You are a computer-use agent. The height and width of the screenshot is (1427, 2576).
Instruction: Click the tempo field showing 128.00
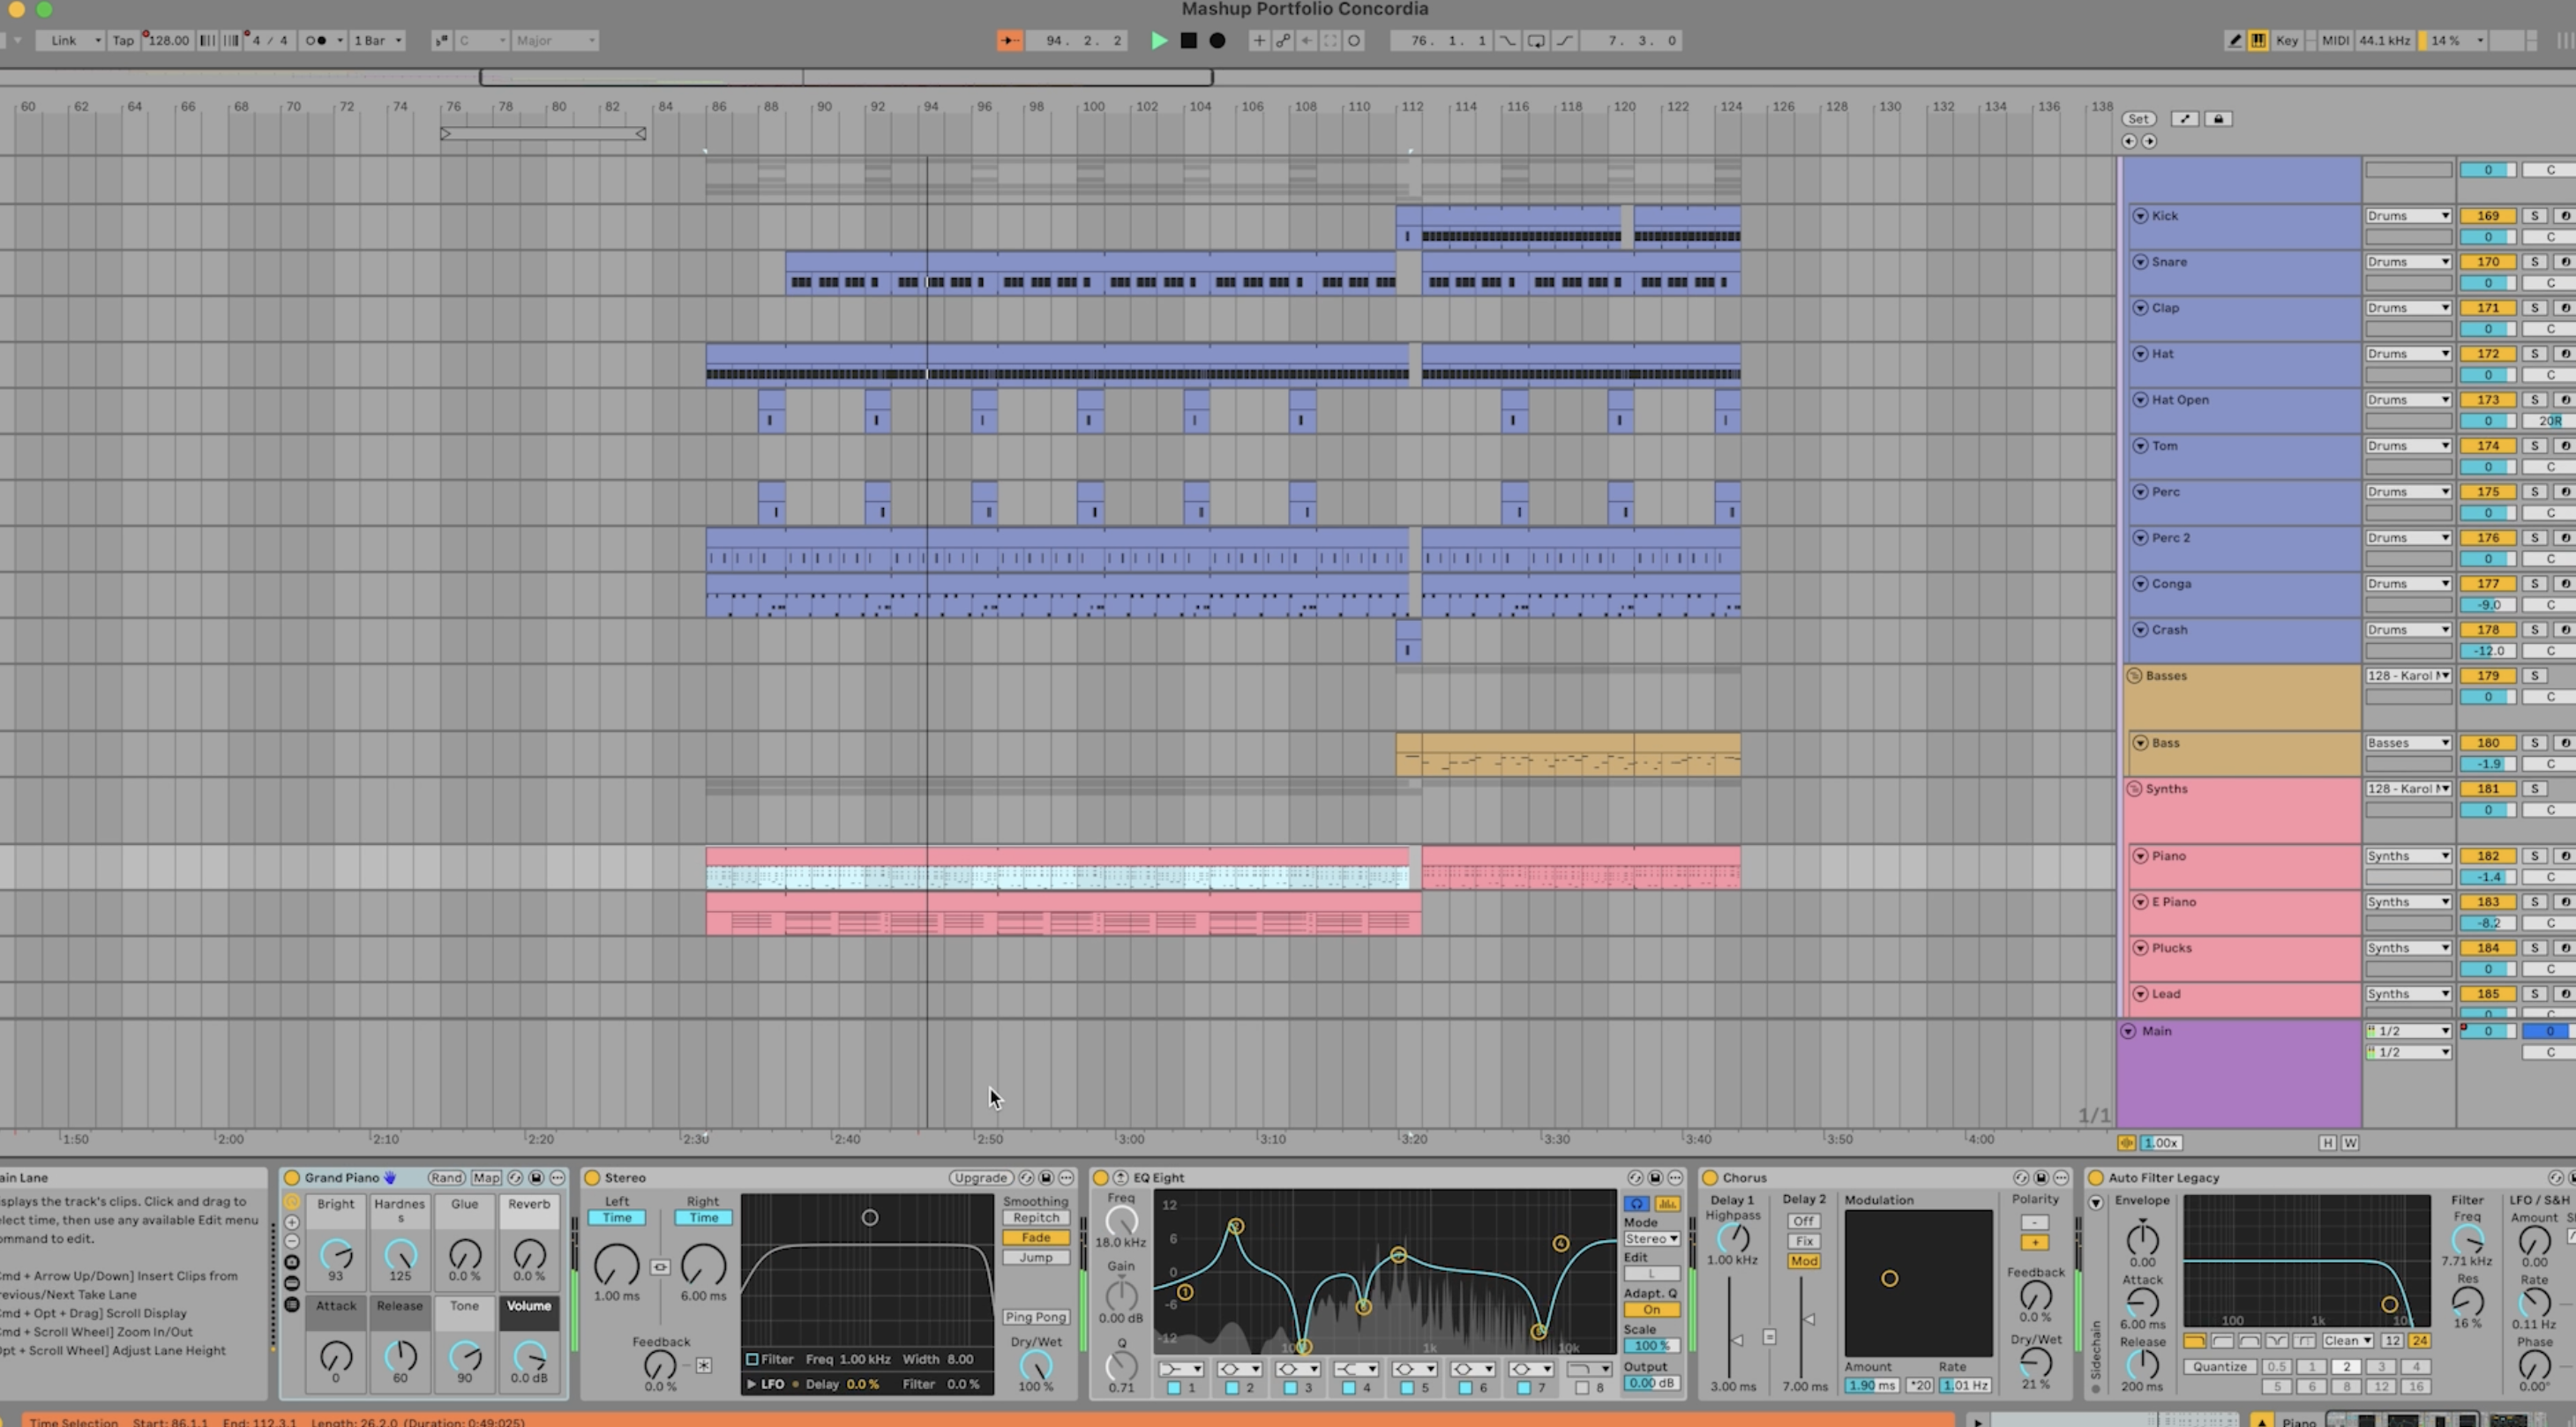(x=168, y=40)
